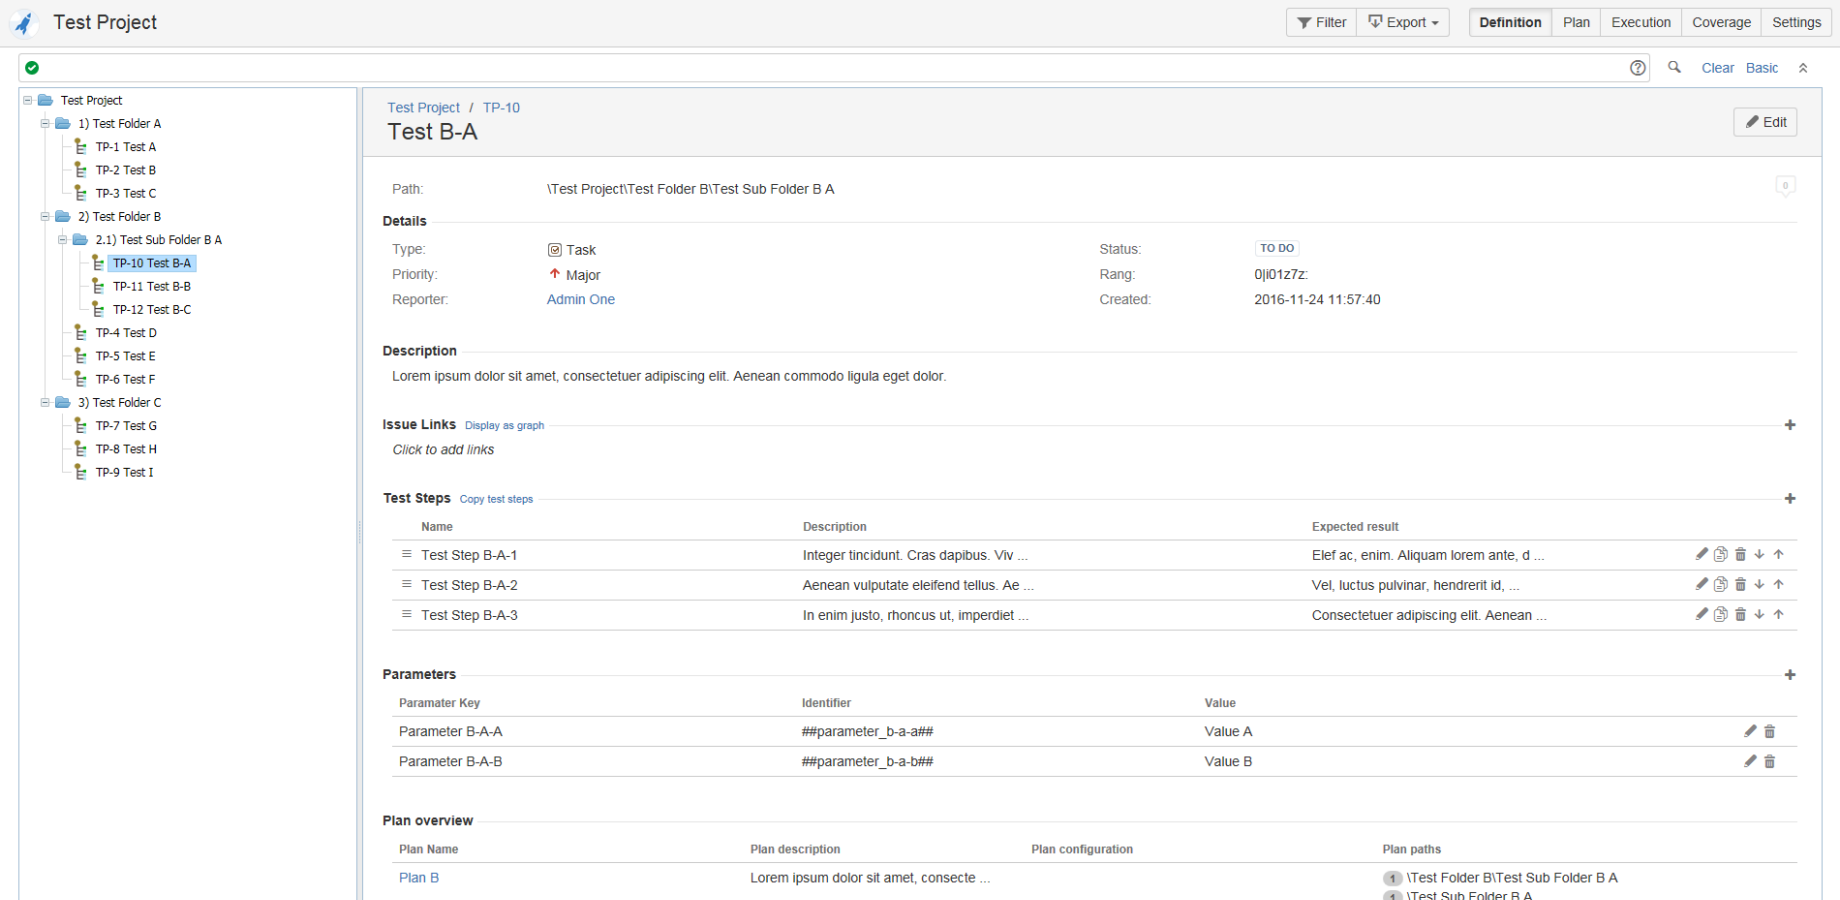Collapse Test Folder A in tree
1840x900 pixels.
click(x=45, y=124)
